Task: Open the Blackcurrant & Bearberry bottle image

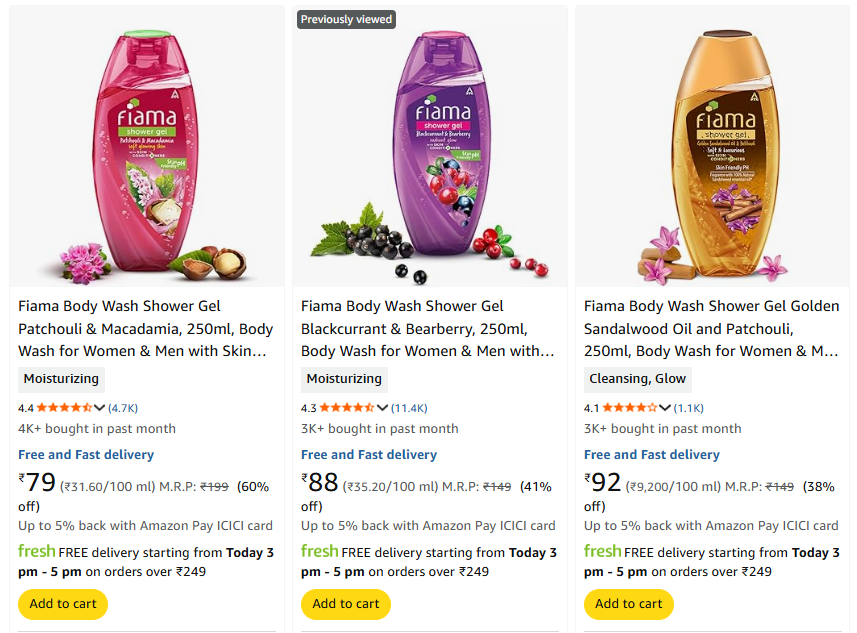Action: [429, 150]
